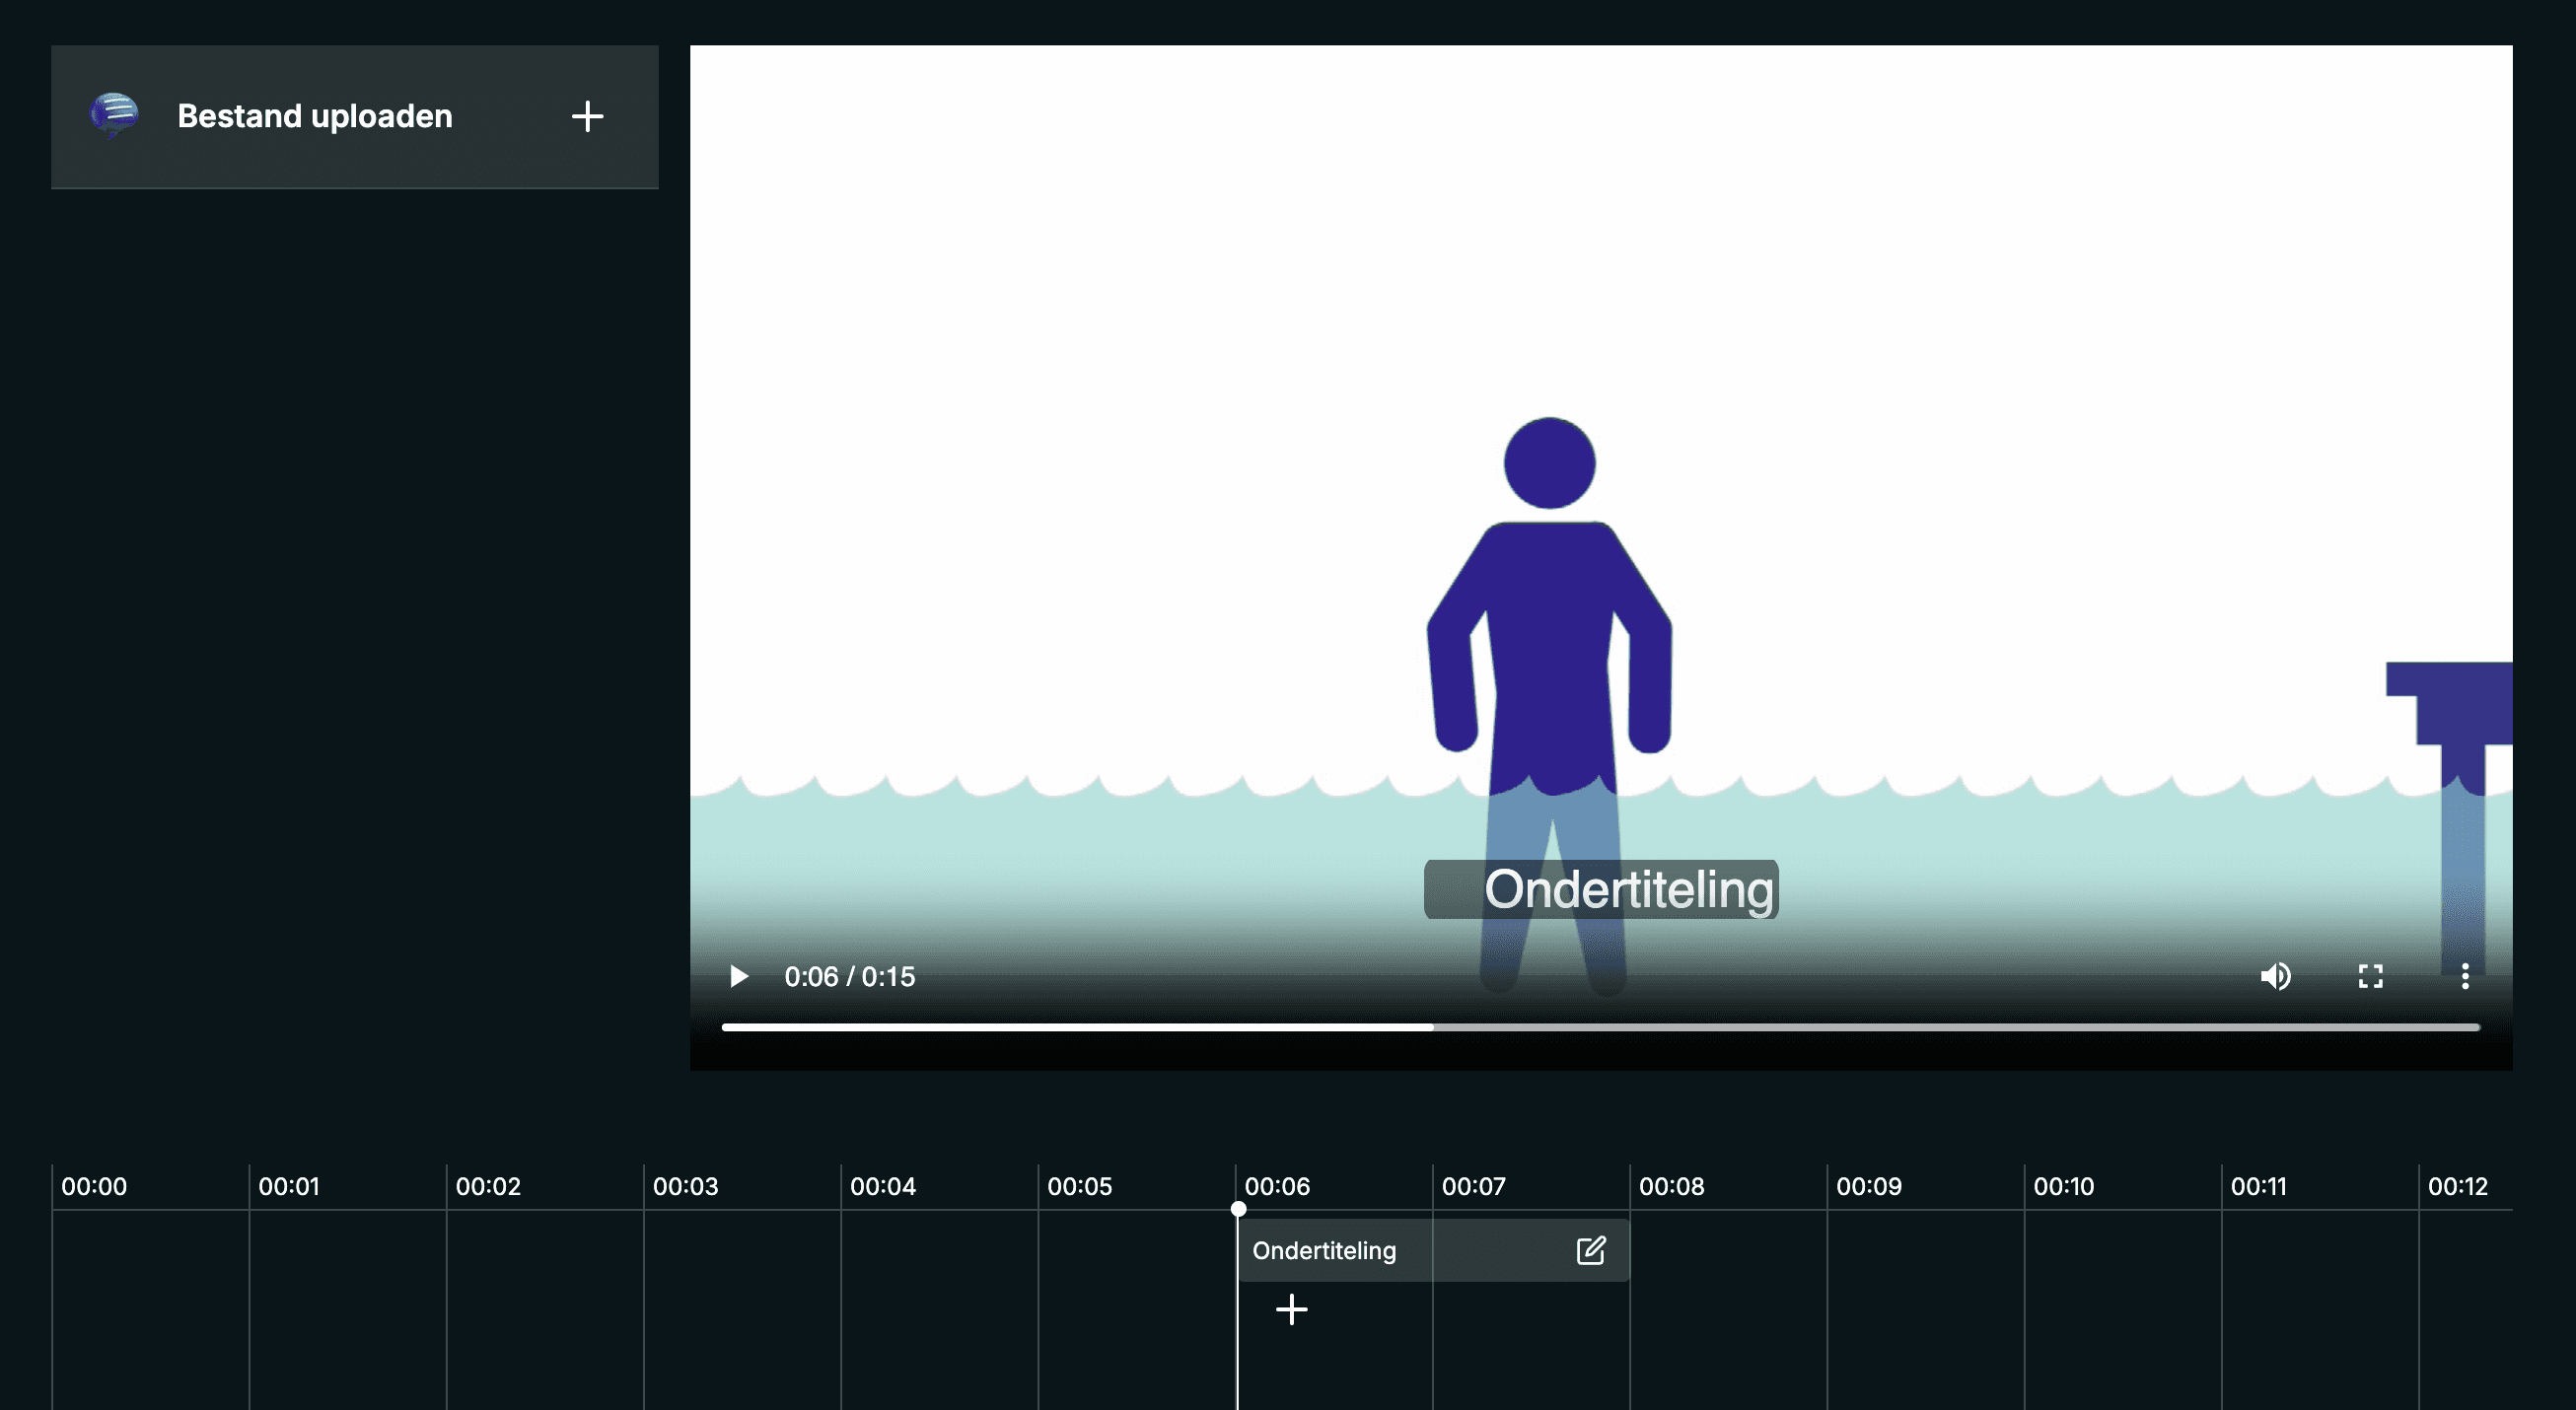Click the plus icon beside Bestand uploaden

coord(587,116)
